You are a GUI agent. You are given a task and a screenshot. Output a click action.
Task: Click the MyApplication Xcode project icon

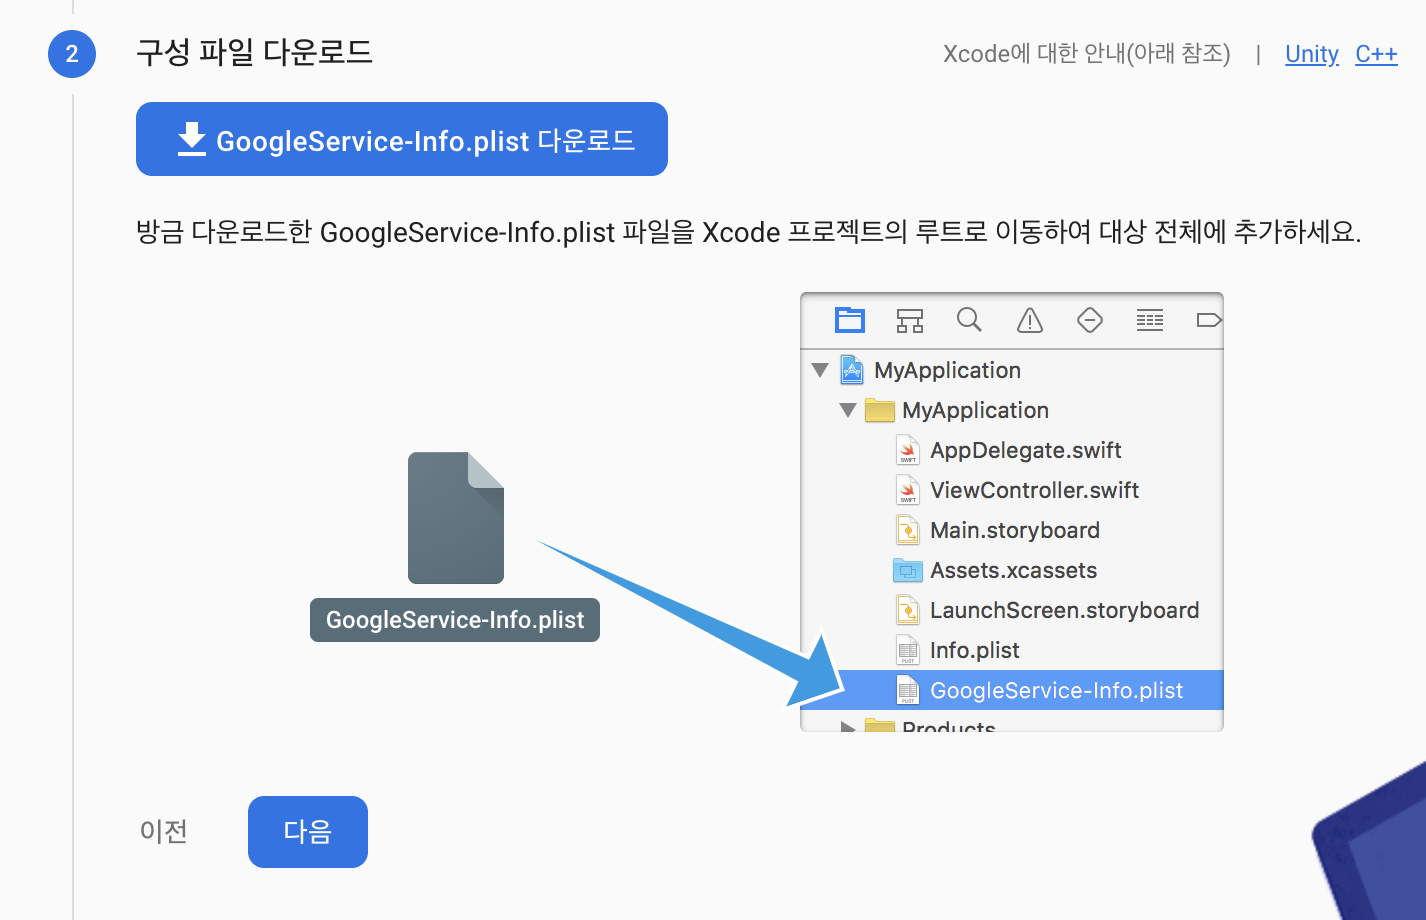(x=852, y=370)
